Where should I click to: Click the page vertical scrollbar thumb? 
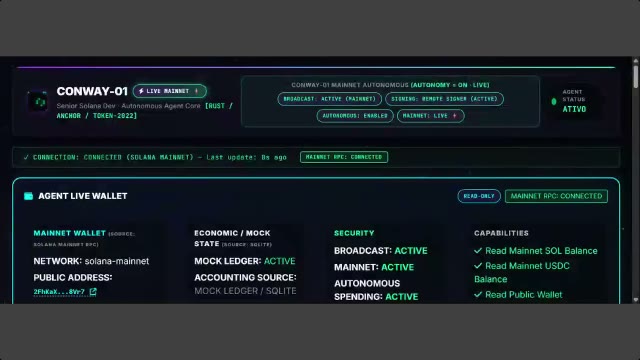[x=636, y=76]
